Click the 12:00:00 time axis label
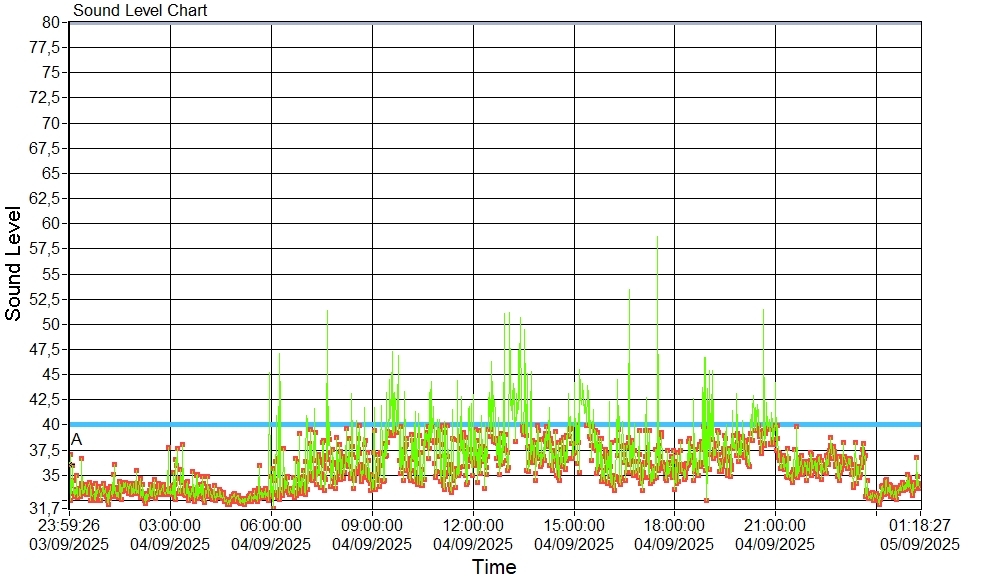This screenshot has width=990, height=588. (x=473, y=525)
